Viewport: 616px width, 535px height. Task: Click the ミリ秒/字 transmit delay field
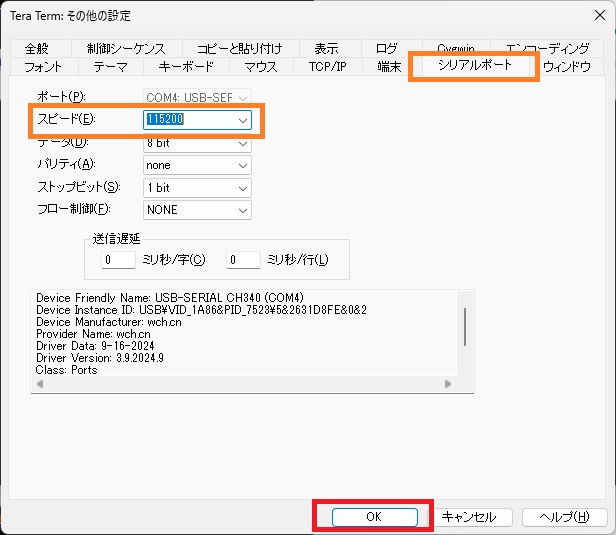[118, 260]
